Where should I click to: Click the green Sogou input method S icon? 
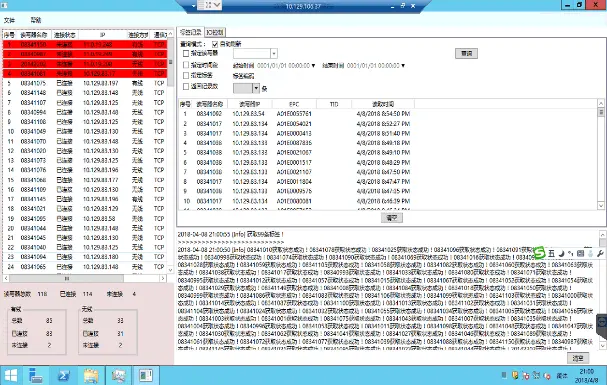[539, 253]
